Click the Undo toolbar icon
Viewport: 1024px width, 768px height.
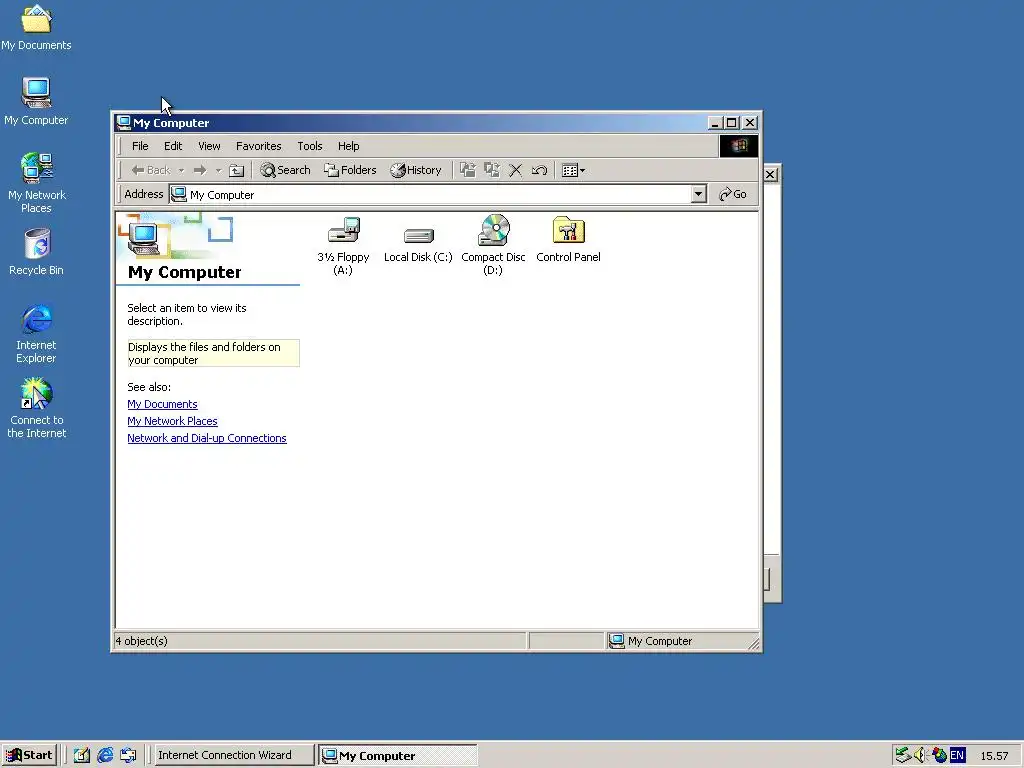[x=539, y=170]
